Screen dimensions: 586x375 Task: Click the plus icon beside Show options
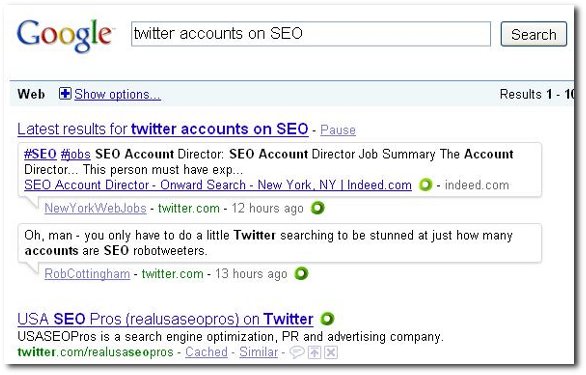point(65,94)
